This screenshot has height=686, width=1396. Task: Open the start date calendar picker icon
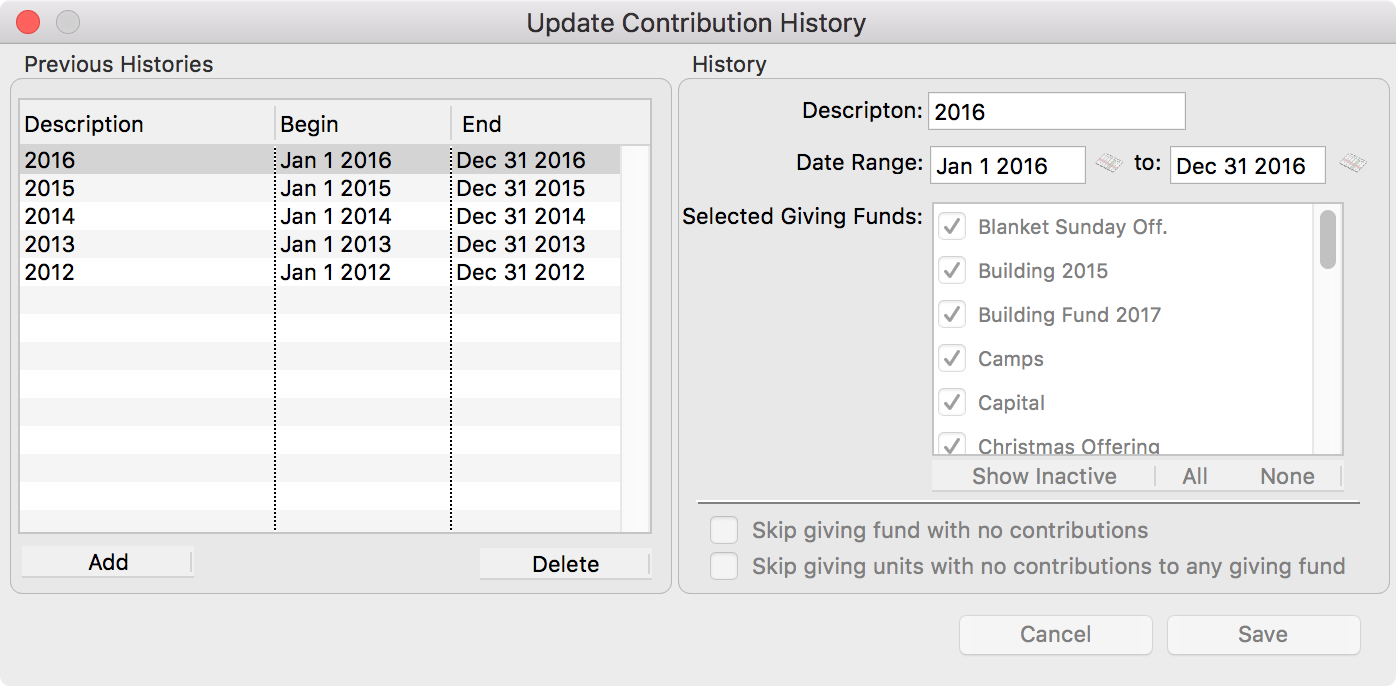coord(1108,163)
